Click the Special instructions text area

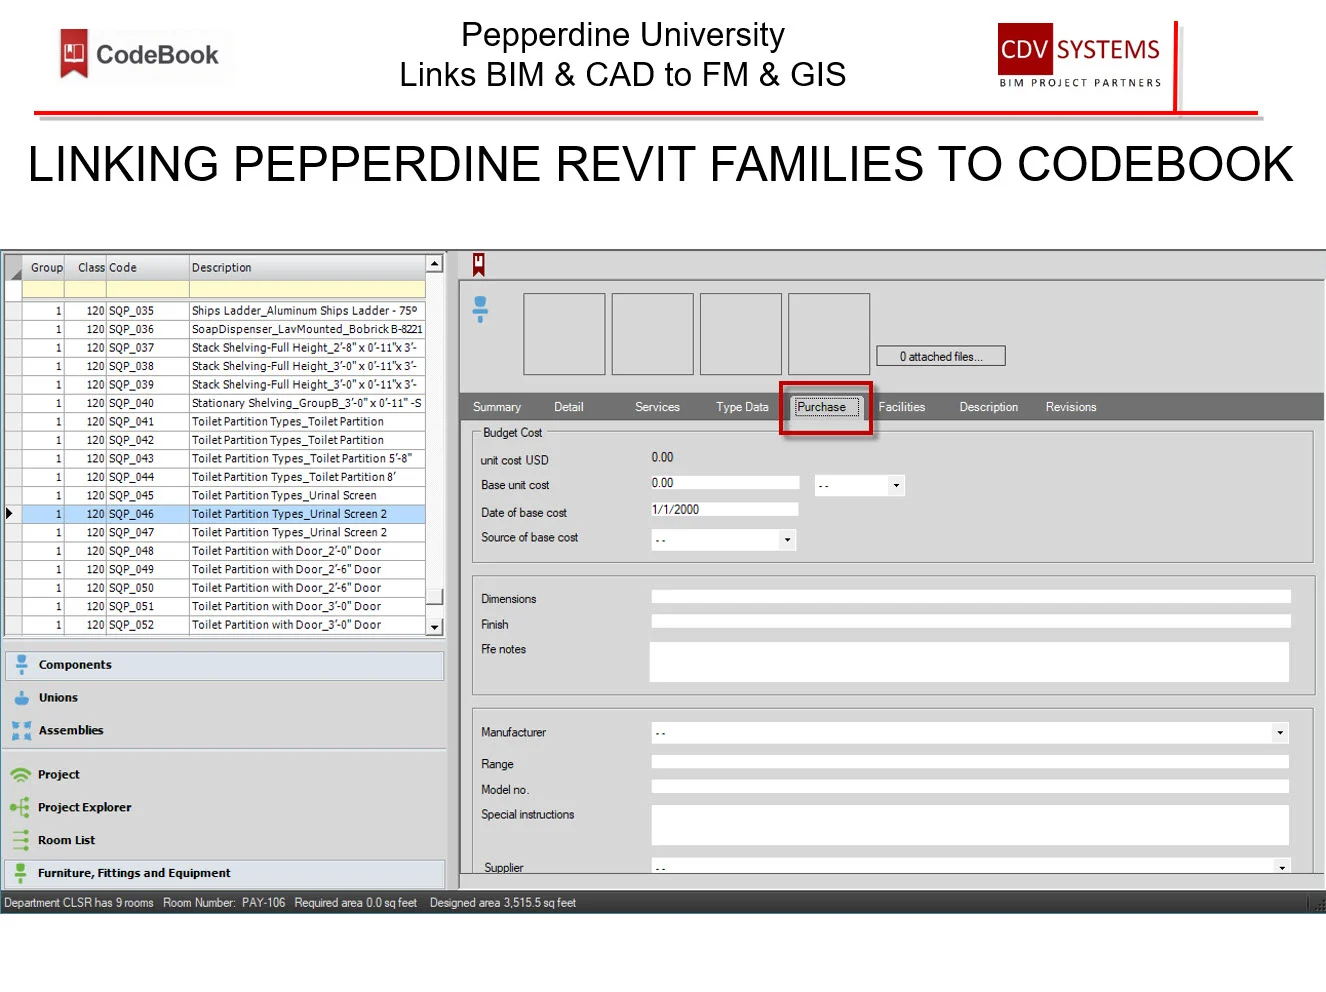(x=970, y=825)
